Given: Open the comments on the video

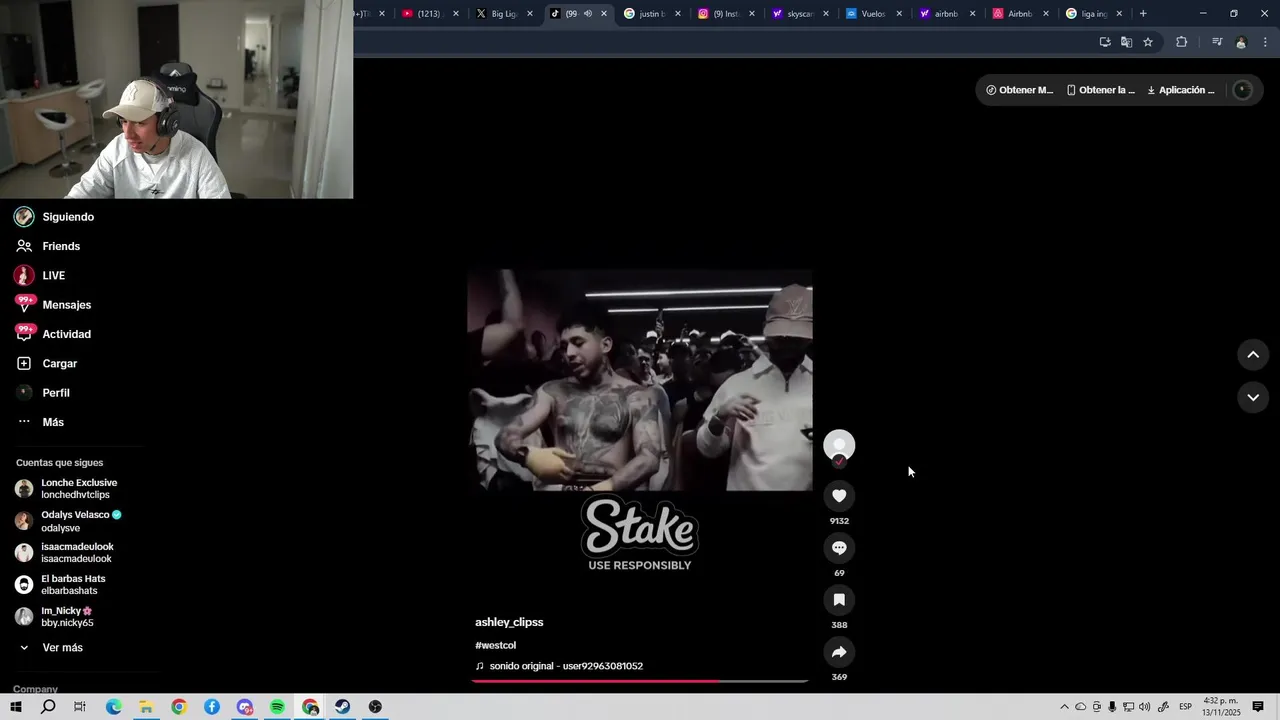Looking at the screenshot, I should (x=839, y=548).
